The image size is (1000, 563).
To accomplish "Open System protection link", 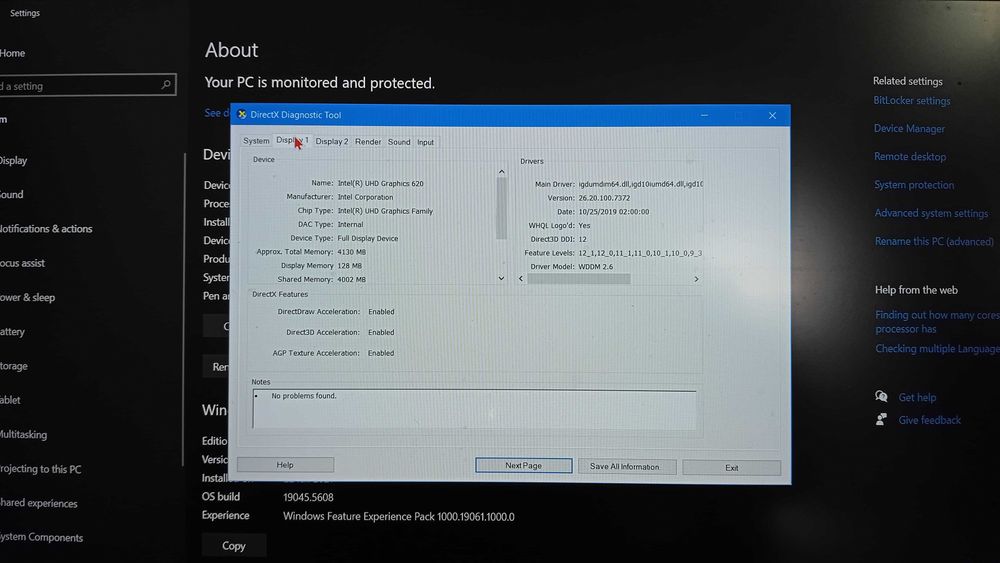I will coord(914,185).
